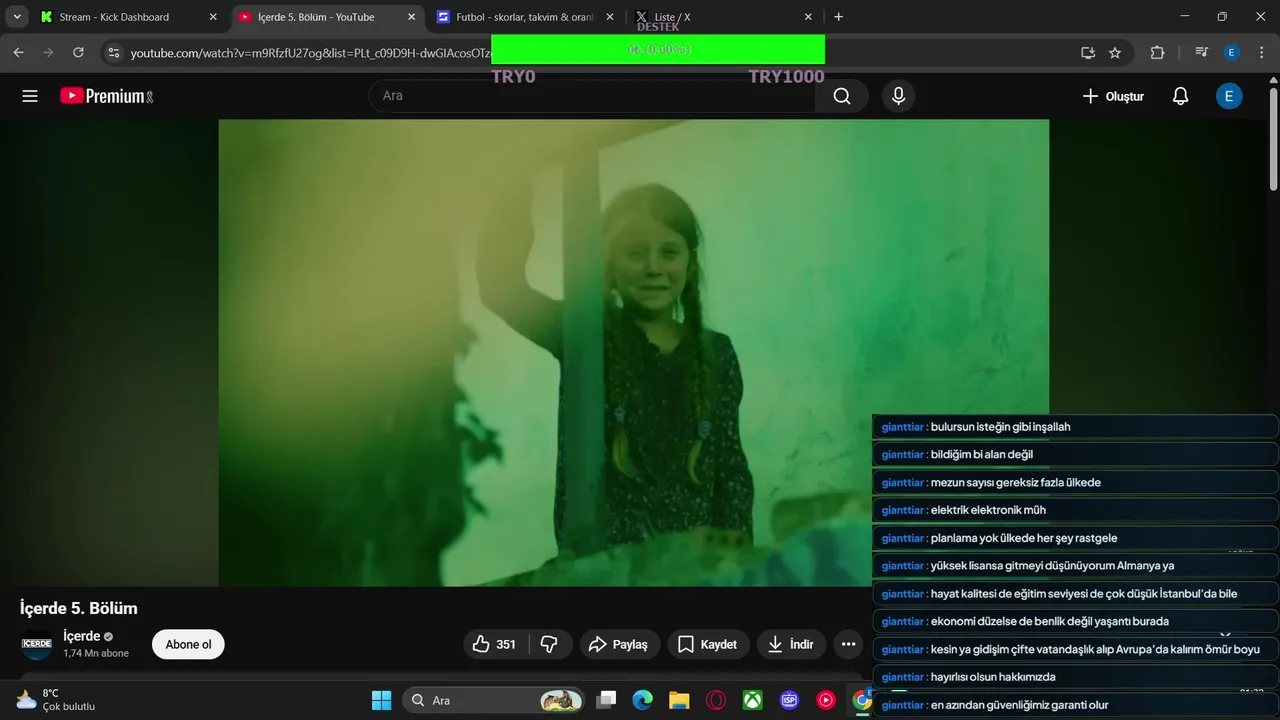Go back with the browser back arrow

click(18, 52)
